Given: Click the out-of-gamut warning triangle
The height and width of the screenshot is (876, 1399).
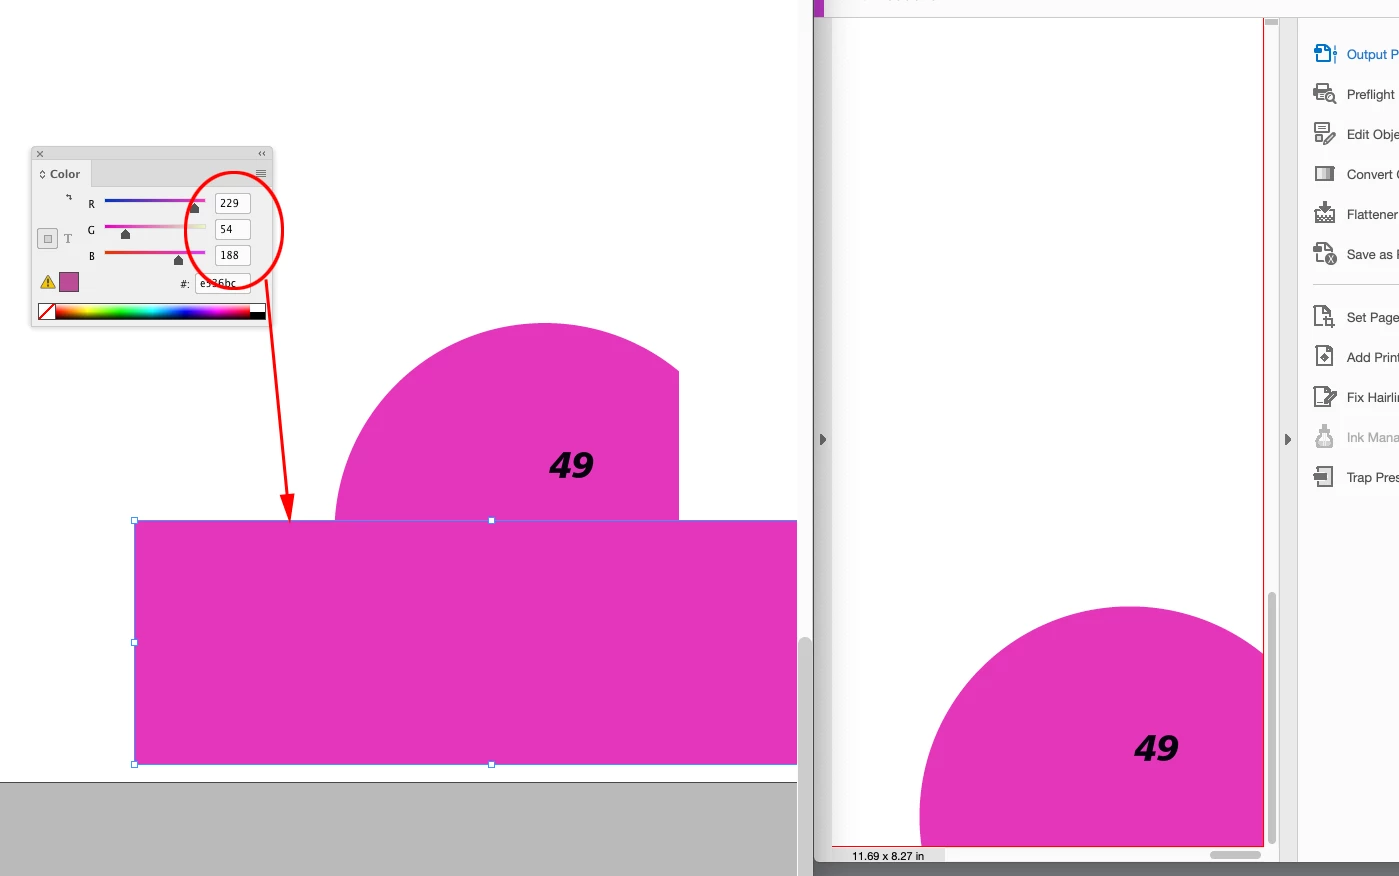Looking at the screenshot, I should [x=47, y=282].
